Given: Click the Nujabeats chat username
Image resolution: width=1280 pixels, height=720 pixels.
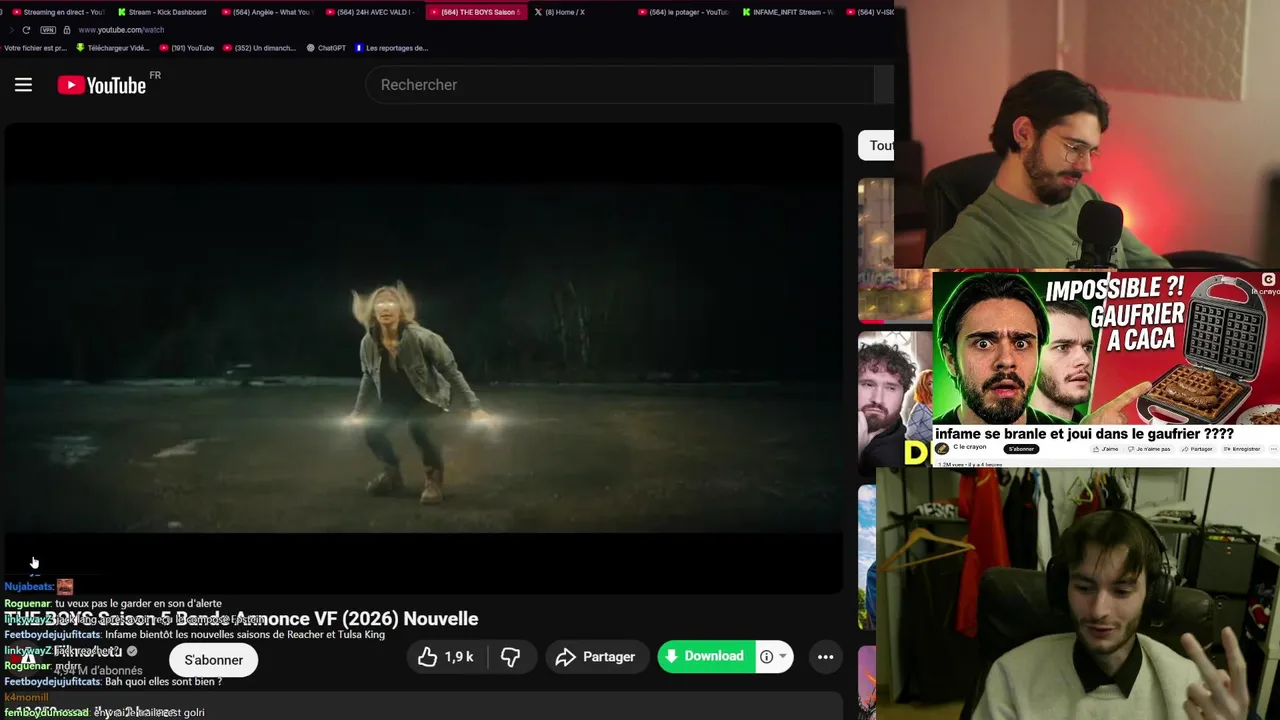Looking at the screenshot, I should [28, 587].
